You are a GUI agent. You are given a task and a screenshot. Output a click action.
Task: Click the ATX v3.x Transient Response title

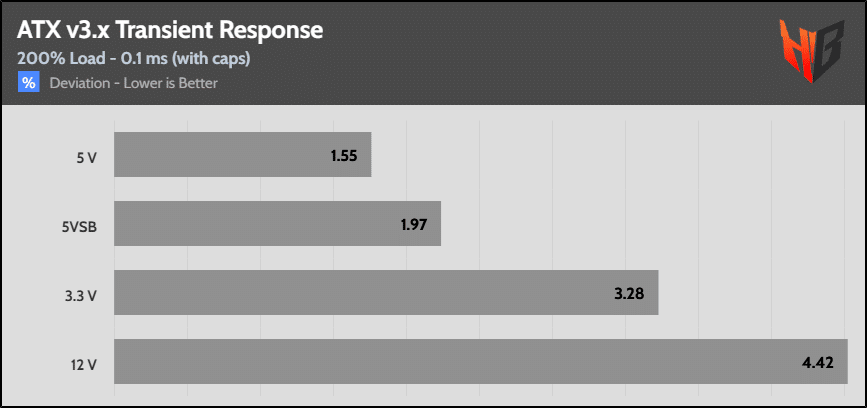pyautogui.click(x=170, y=32)
